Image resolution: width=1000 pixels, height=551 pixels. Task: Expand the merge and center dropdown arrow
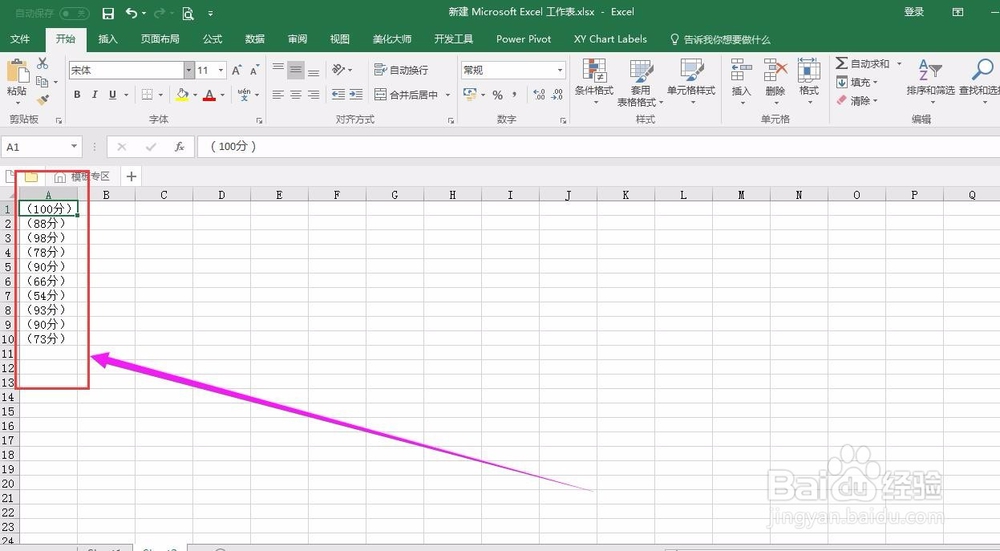(448, 94)
